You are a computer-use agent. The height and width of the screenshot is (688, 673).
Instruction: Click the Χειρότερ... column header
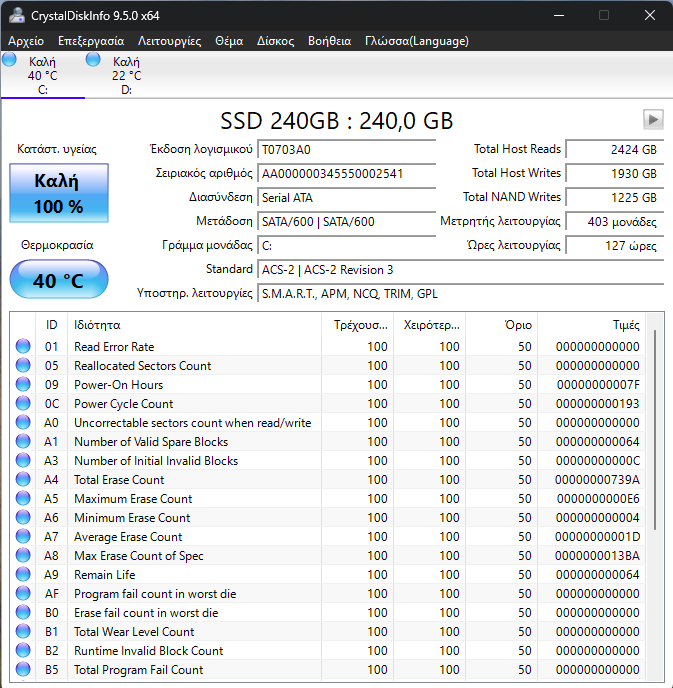coord(430,325)
